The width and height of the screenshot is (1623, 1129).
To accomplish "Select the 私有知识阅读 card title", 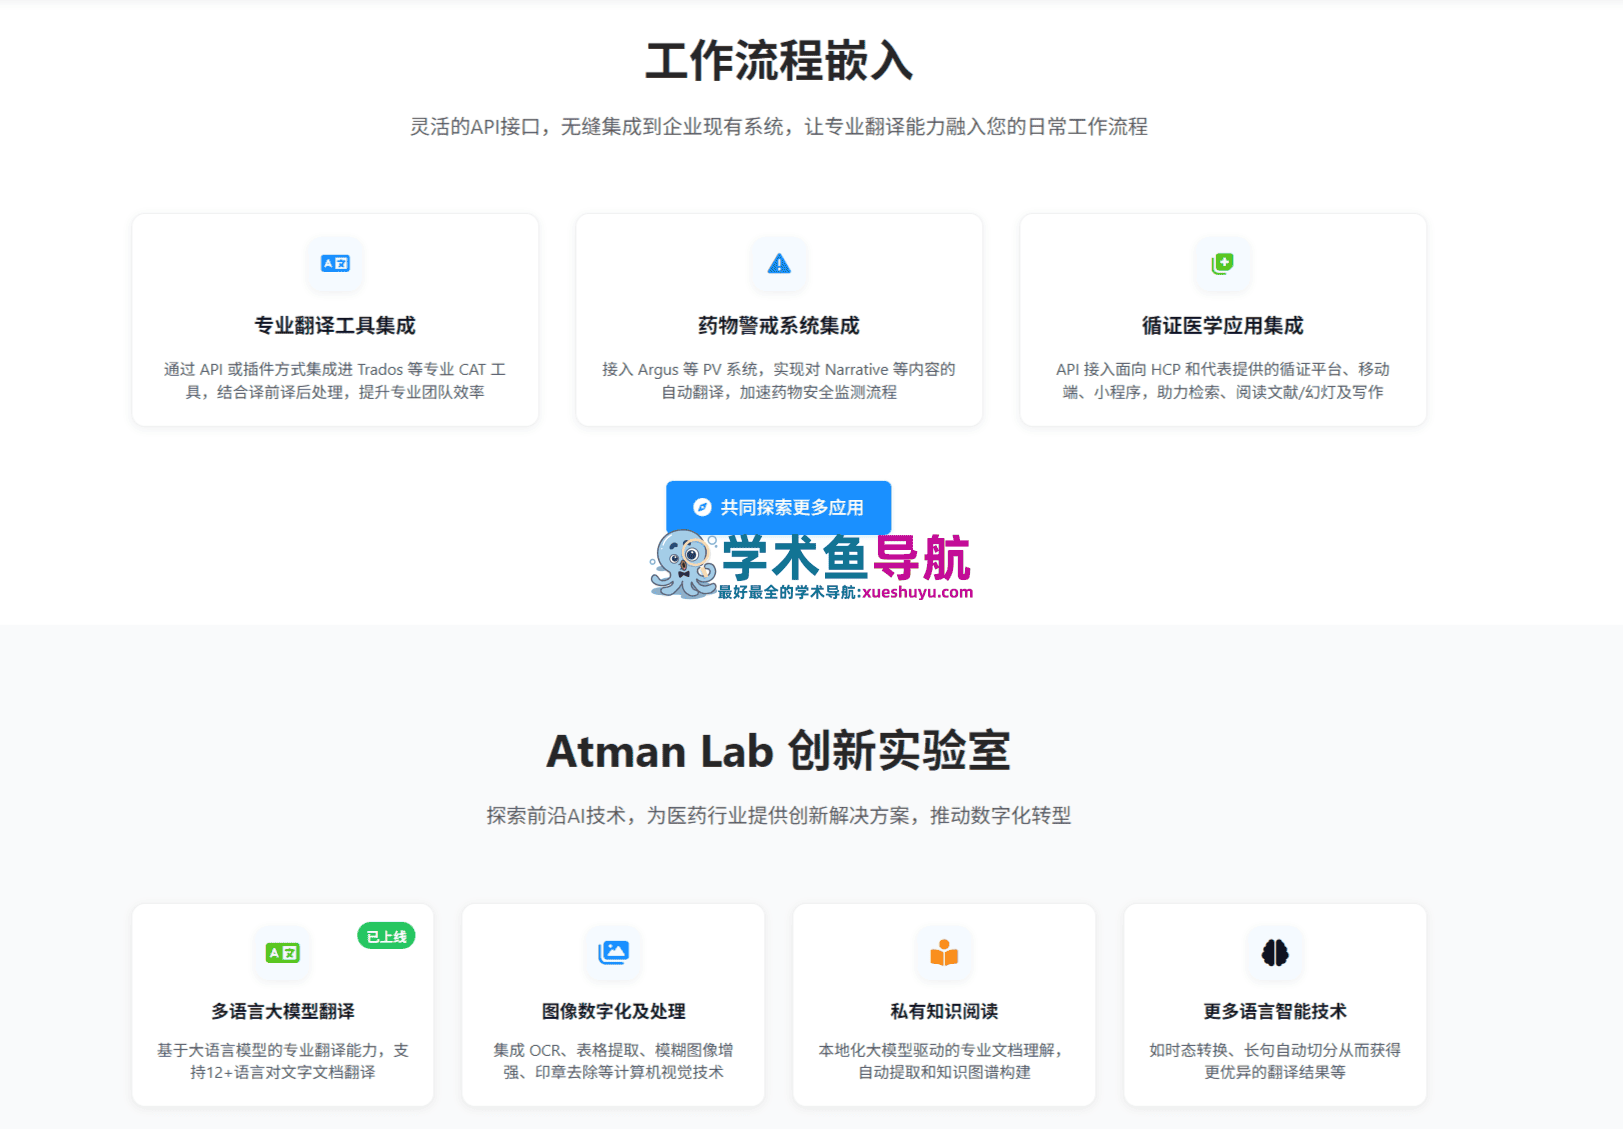I will click(x=944, y=1012).
